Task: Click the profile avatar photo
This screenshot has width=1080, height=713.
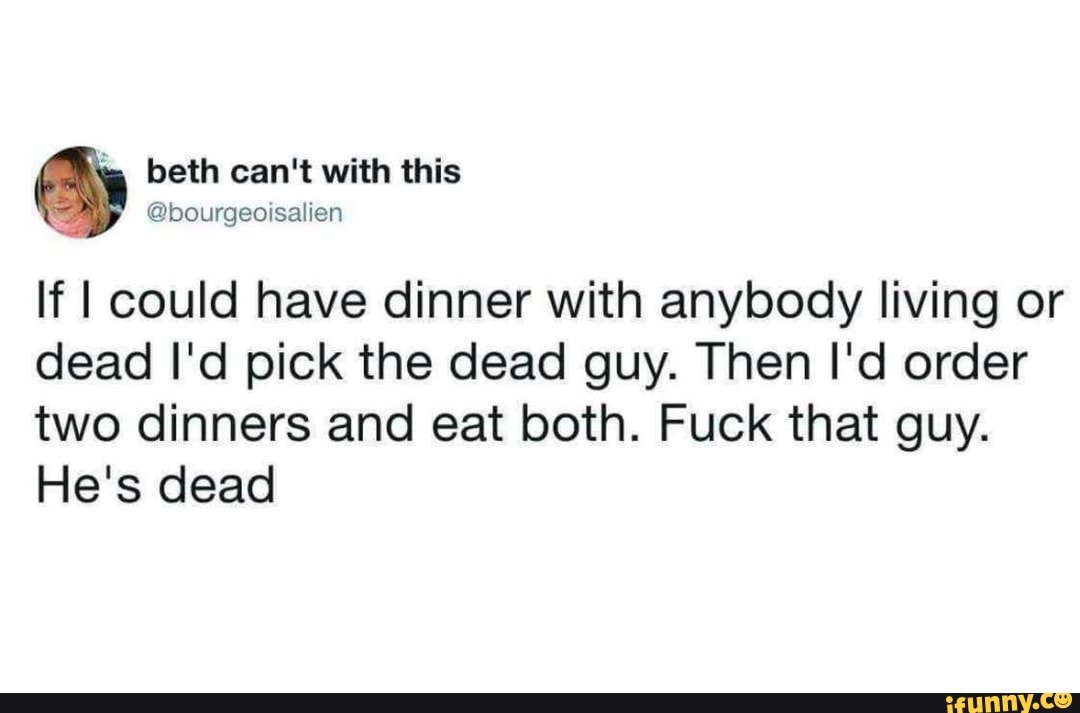Action: 73,192
